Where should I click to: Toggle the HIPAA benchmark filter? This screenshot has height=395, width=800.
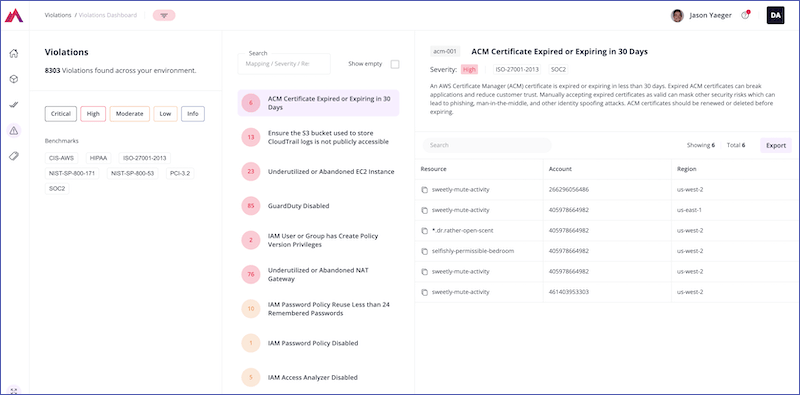tap(98, 158)
